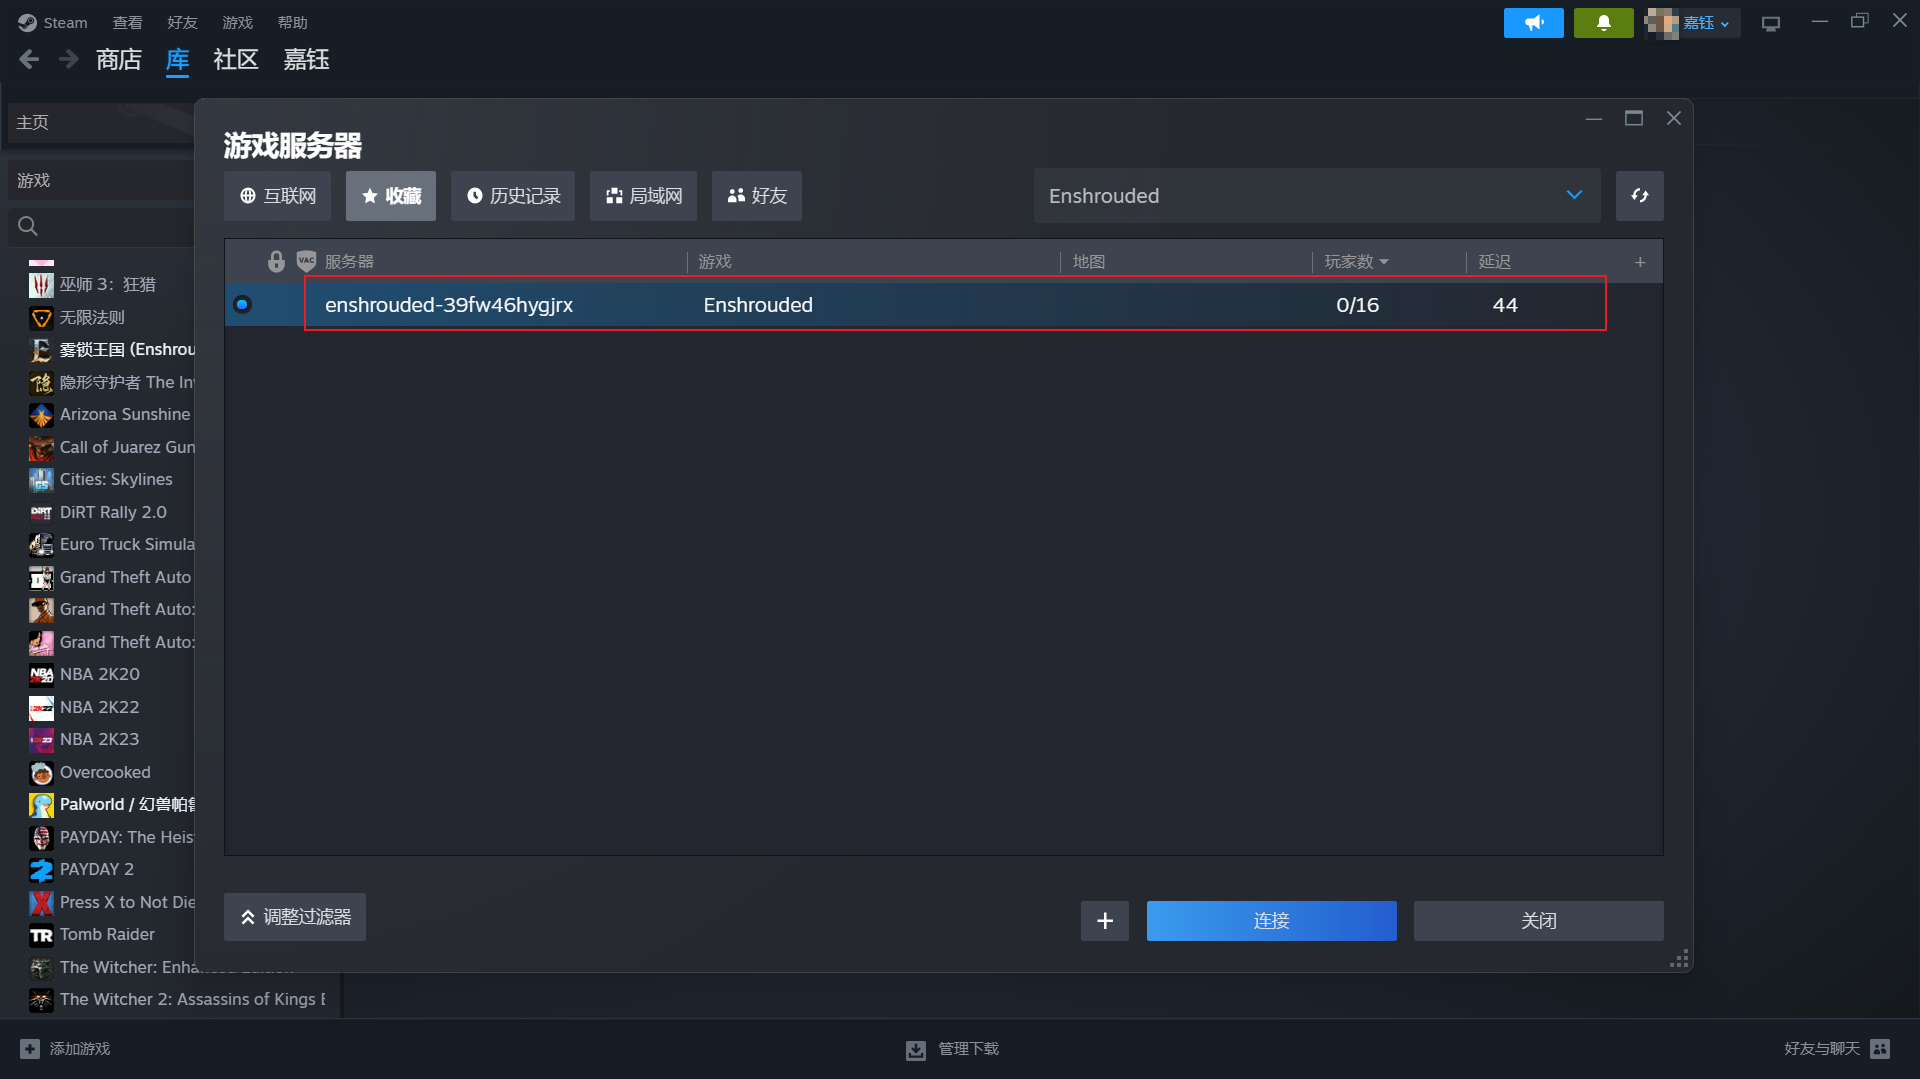
Task: Sort by 延迟 column header
Action: click(x=1494, y=262)
